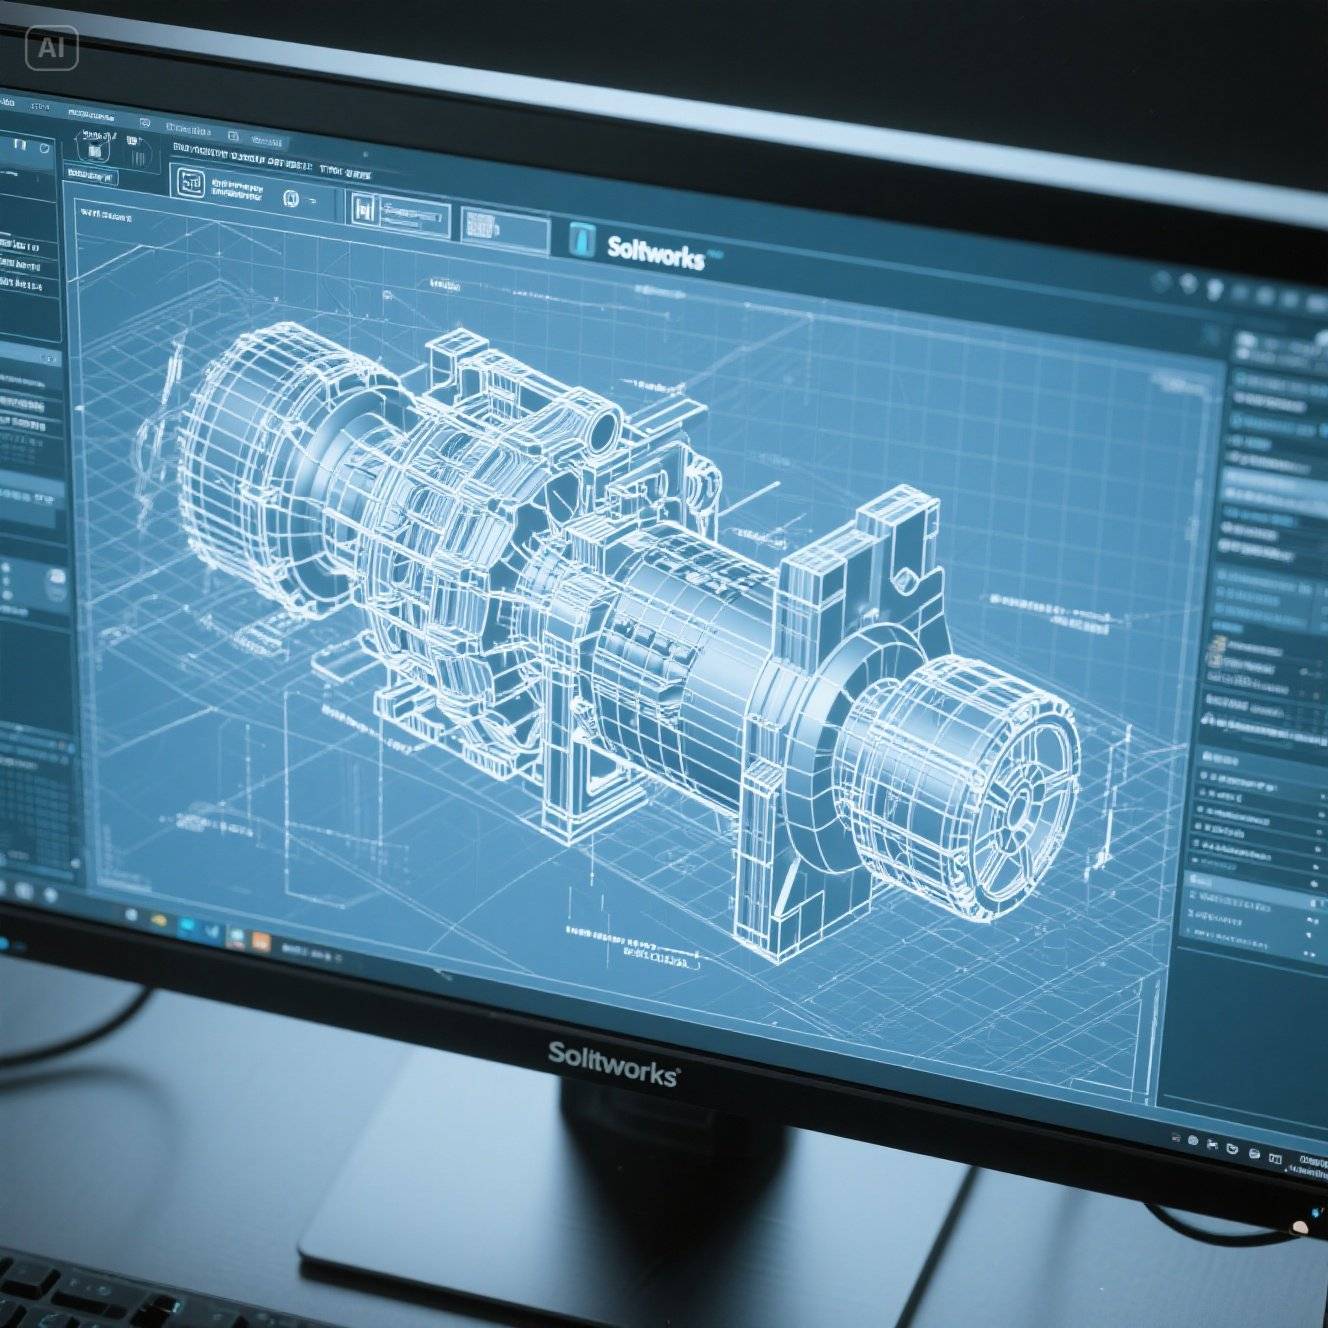Image resolution: width=1328 pixels, height=1328 pixels.
Task: Click the small labeled button below the top-left icons
Action: coord(92,176)
